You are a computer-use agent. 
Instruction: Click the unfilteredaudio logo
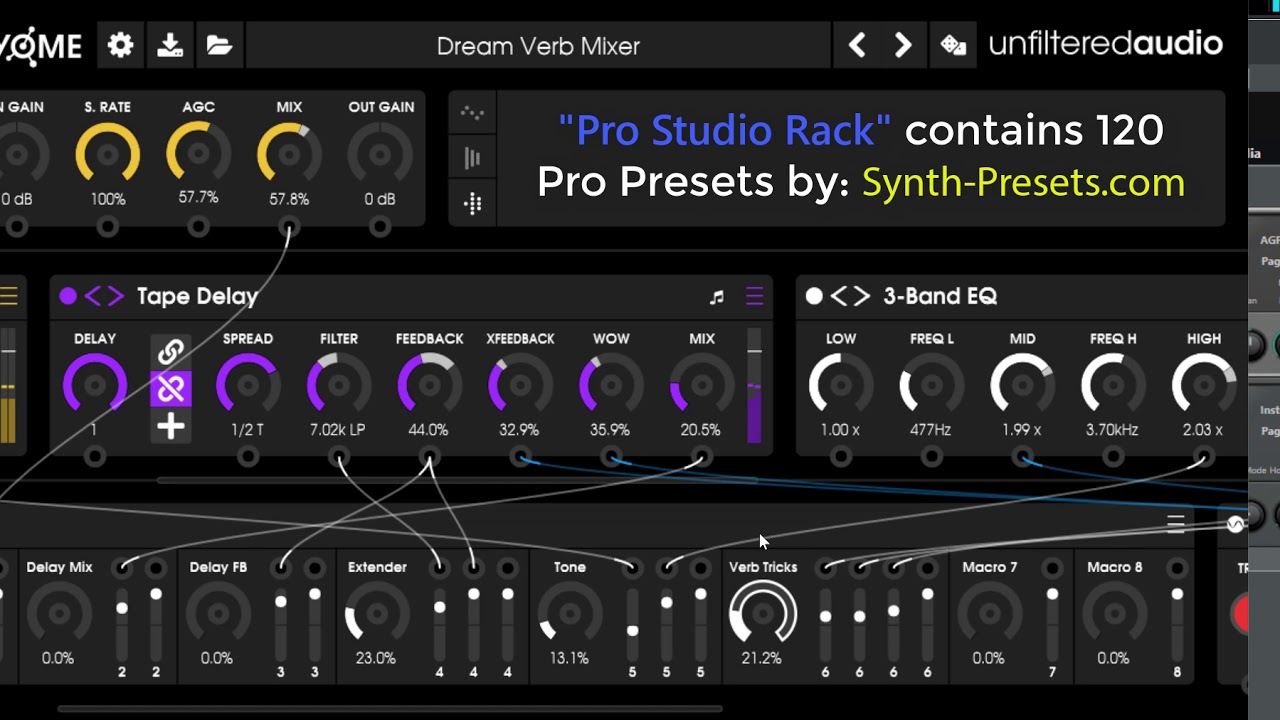coord(1105,44)
